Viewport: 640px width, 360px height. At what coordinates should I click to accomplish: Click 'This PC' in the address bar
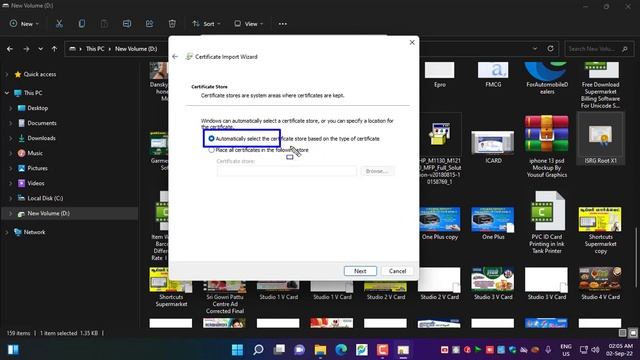pos(95,49)
